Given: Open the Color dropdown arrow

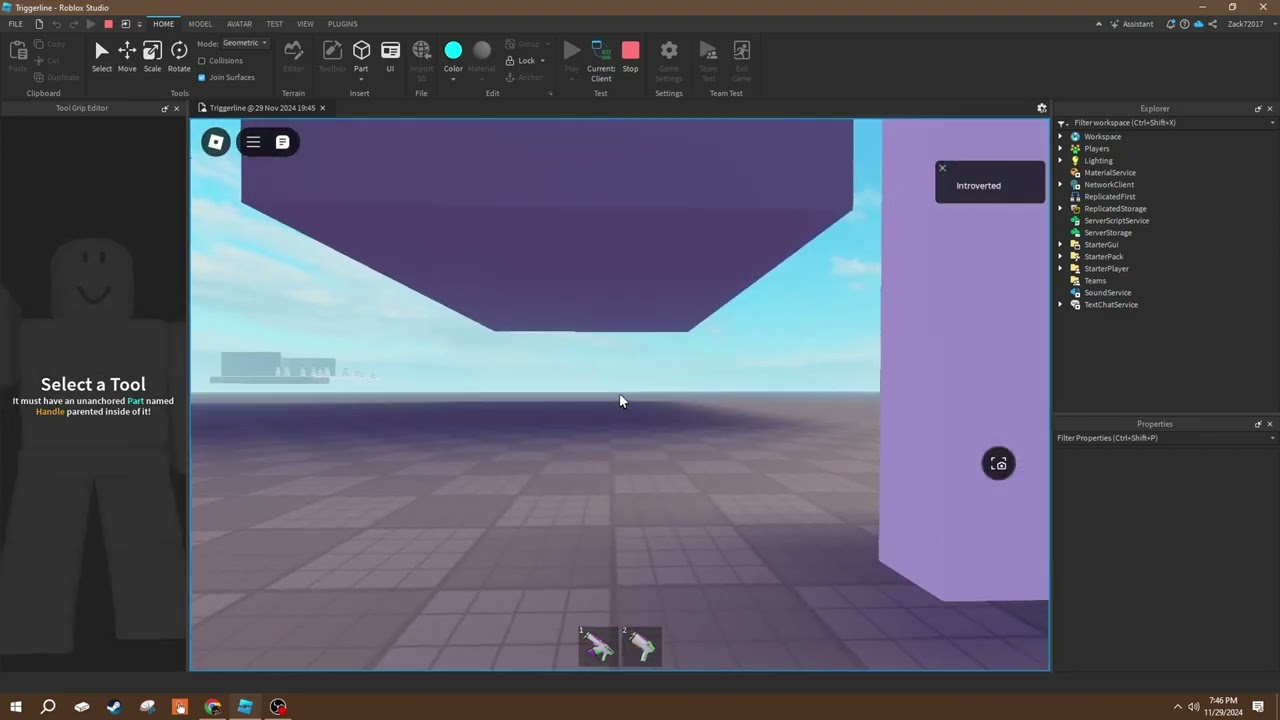Looking at the screenshot, I should pyautogui.click(x=453, y=78).
